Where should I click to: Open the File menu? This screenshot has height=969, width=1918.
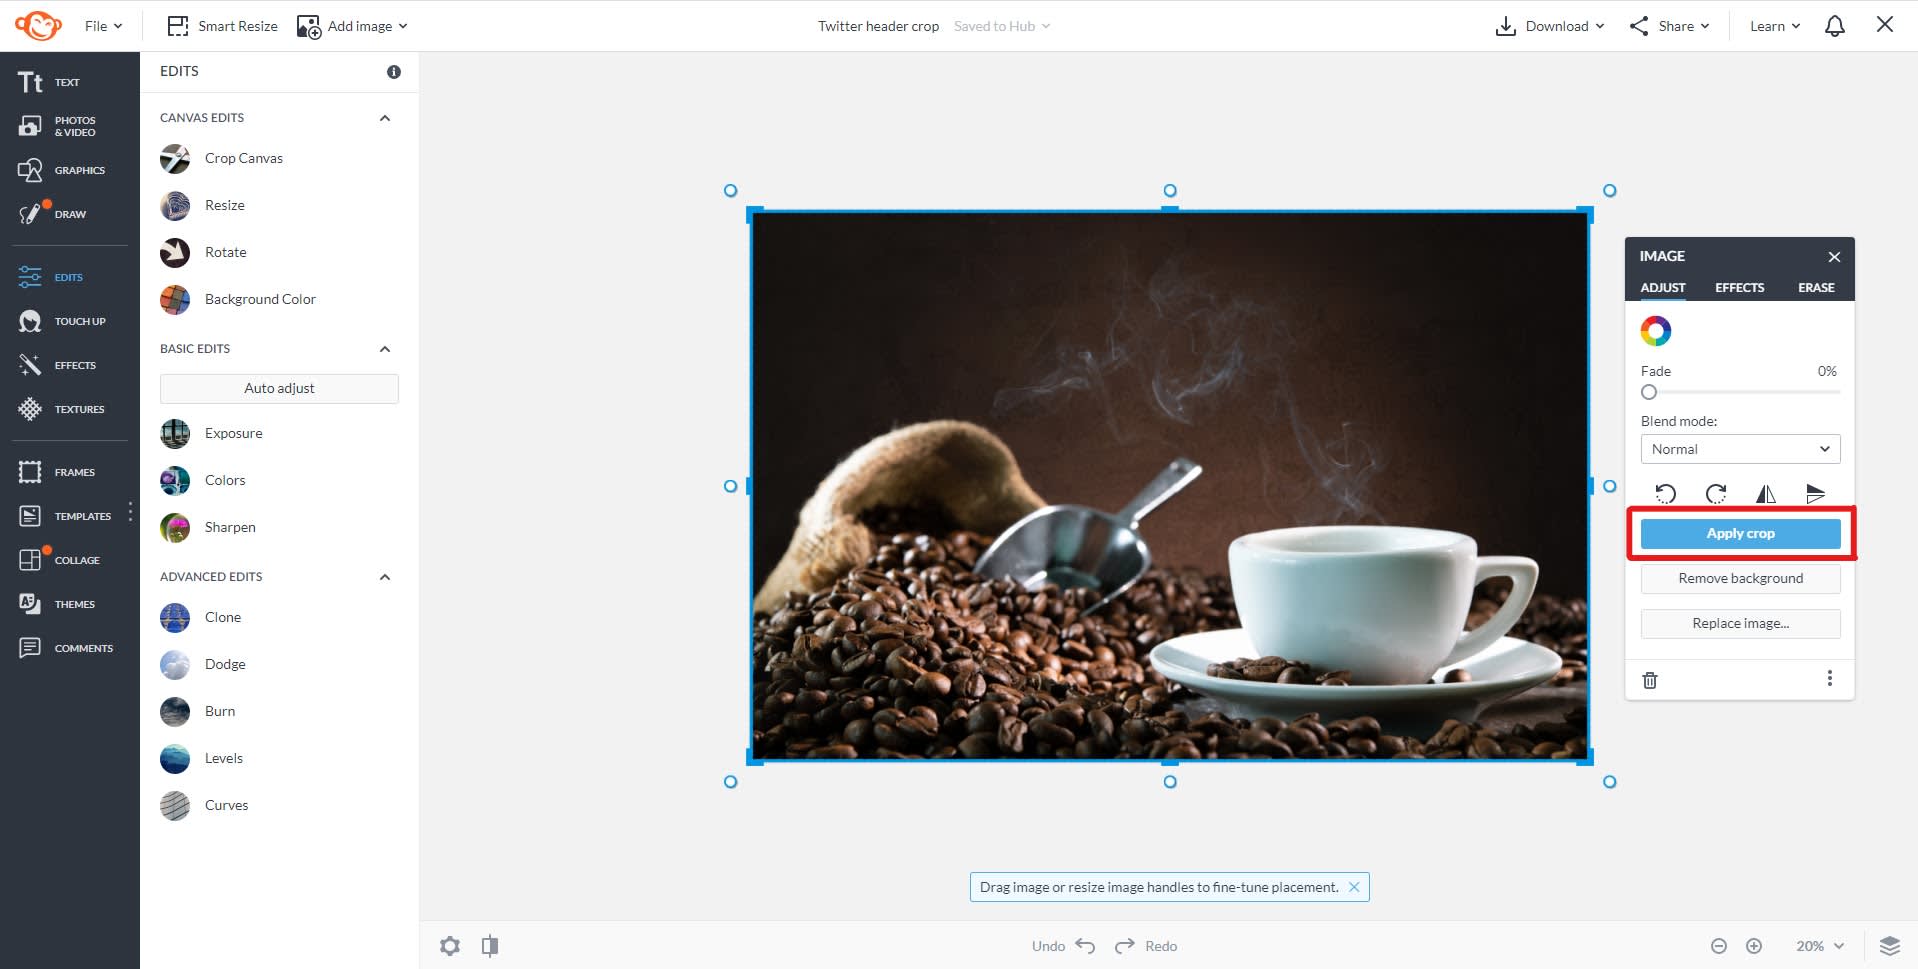tap(103, 26)
